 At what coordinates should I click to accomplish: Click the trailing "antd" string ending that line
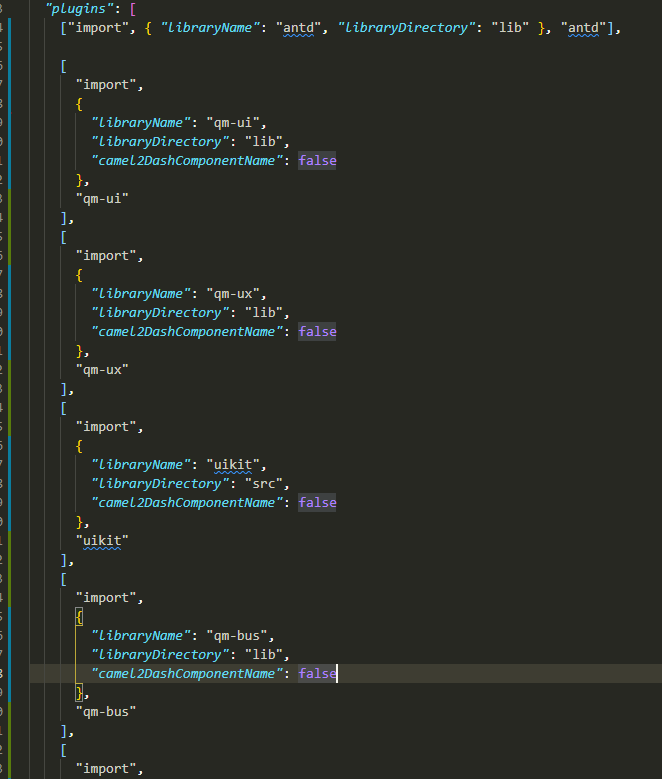click(x=583, y=28)
